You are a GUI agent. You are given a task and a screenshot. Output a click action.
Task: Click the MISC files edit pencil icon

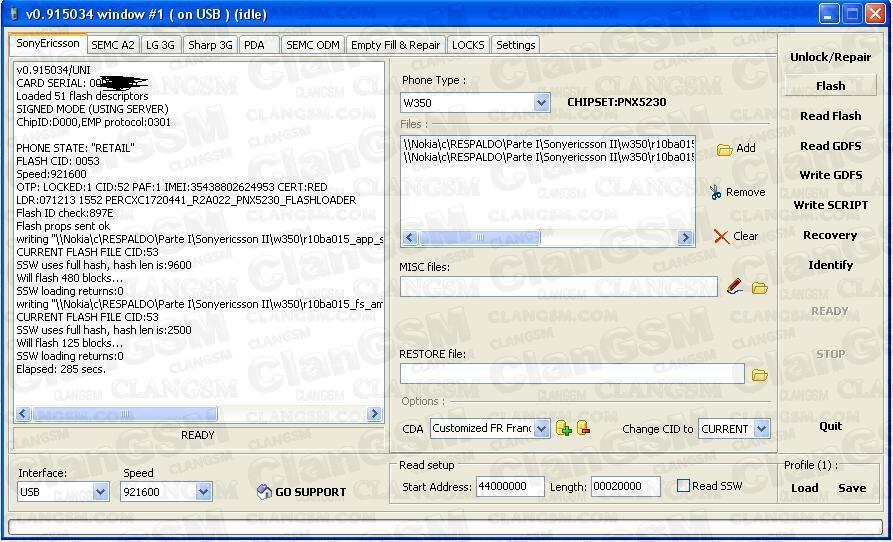pos(735,286)
